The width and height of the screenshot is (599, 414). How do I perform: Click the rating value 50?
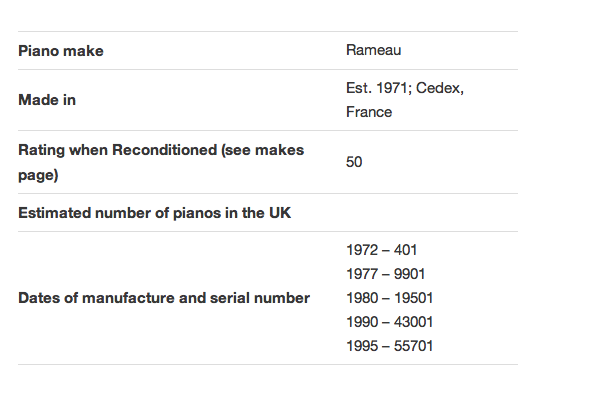pyautogui.click(x=354, y=162)
